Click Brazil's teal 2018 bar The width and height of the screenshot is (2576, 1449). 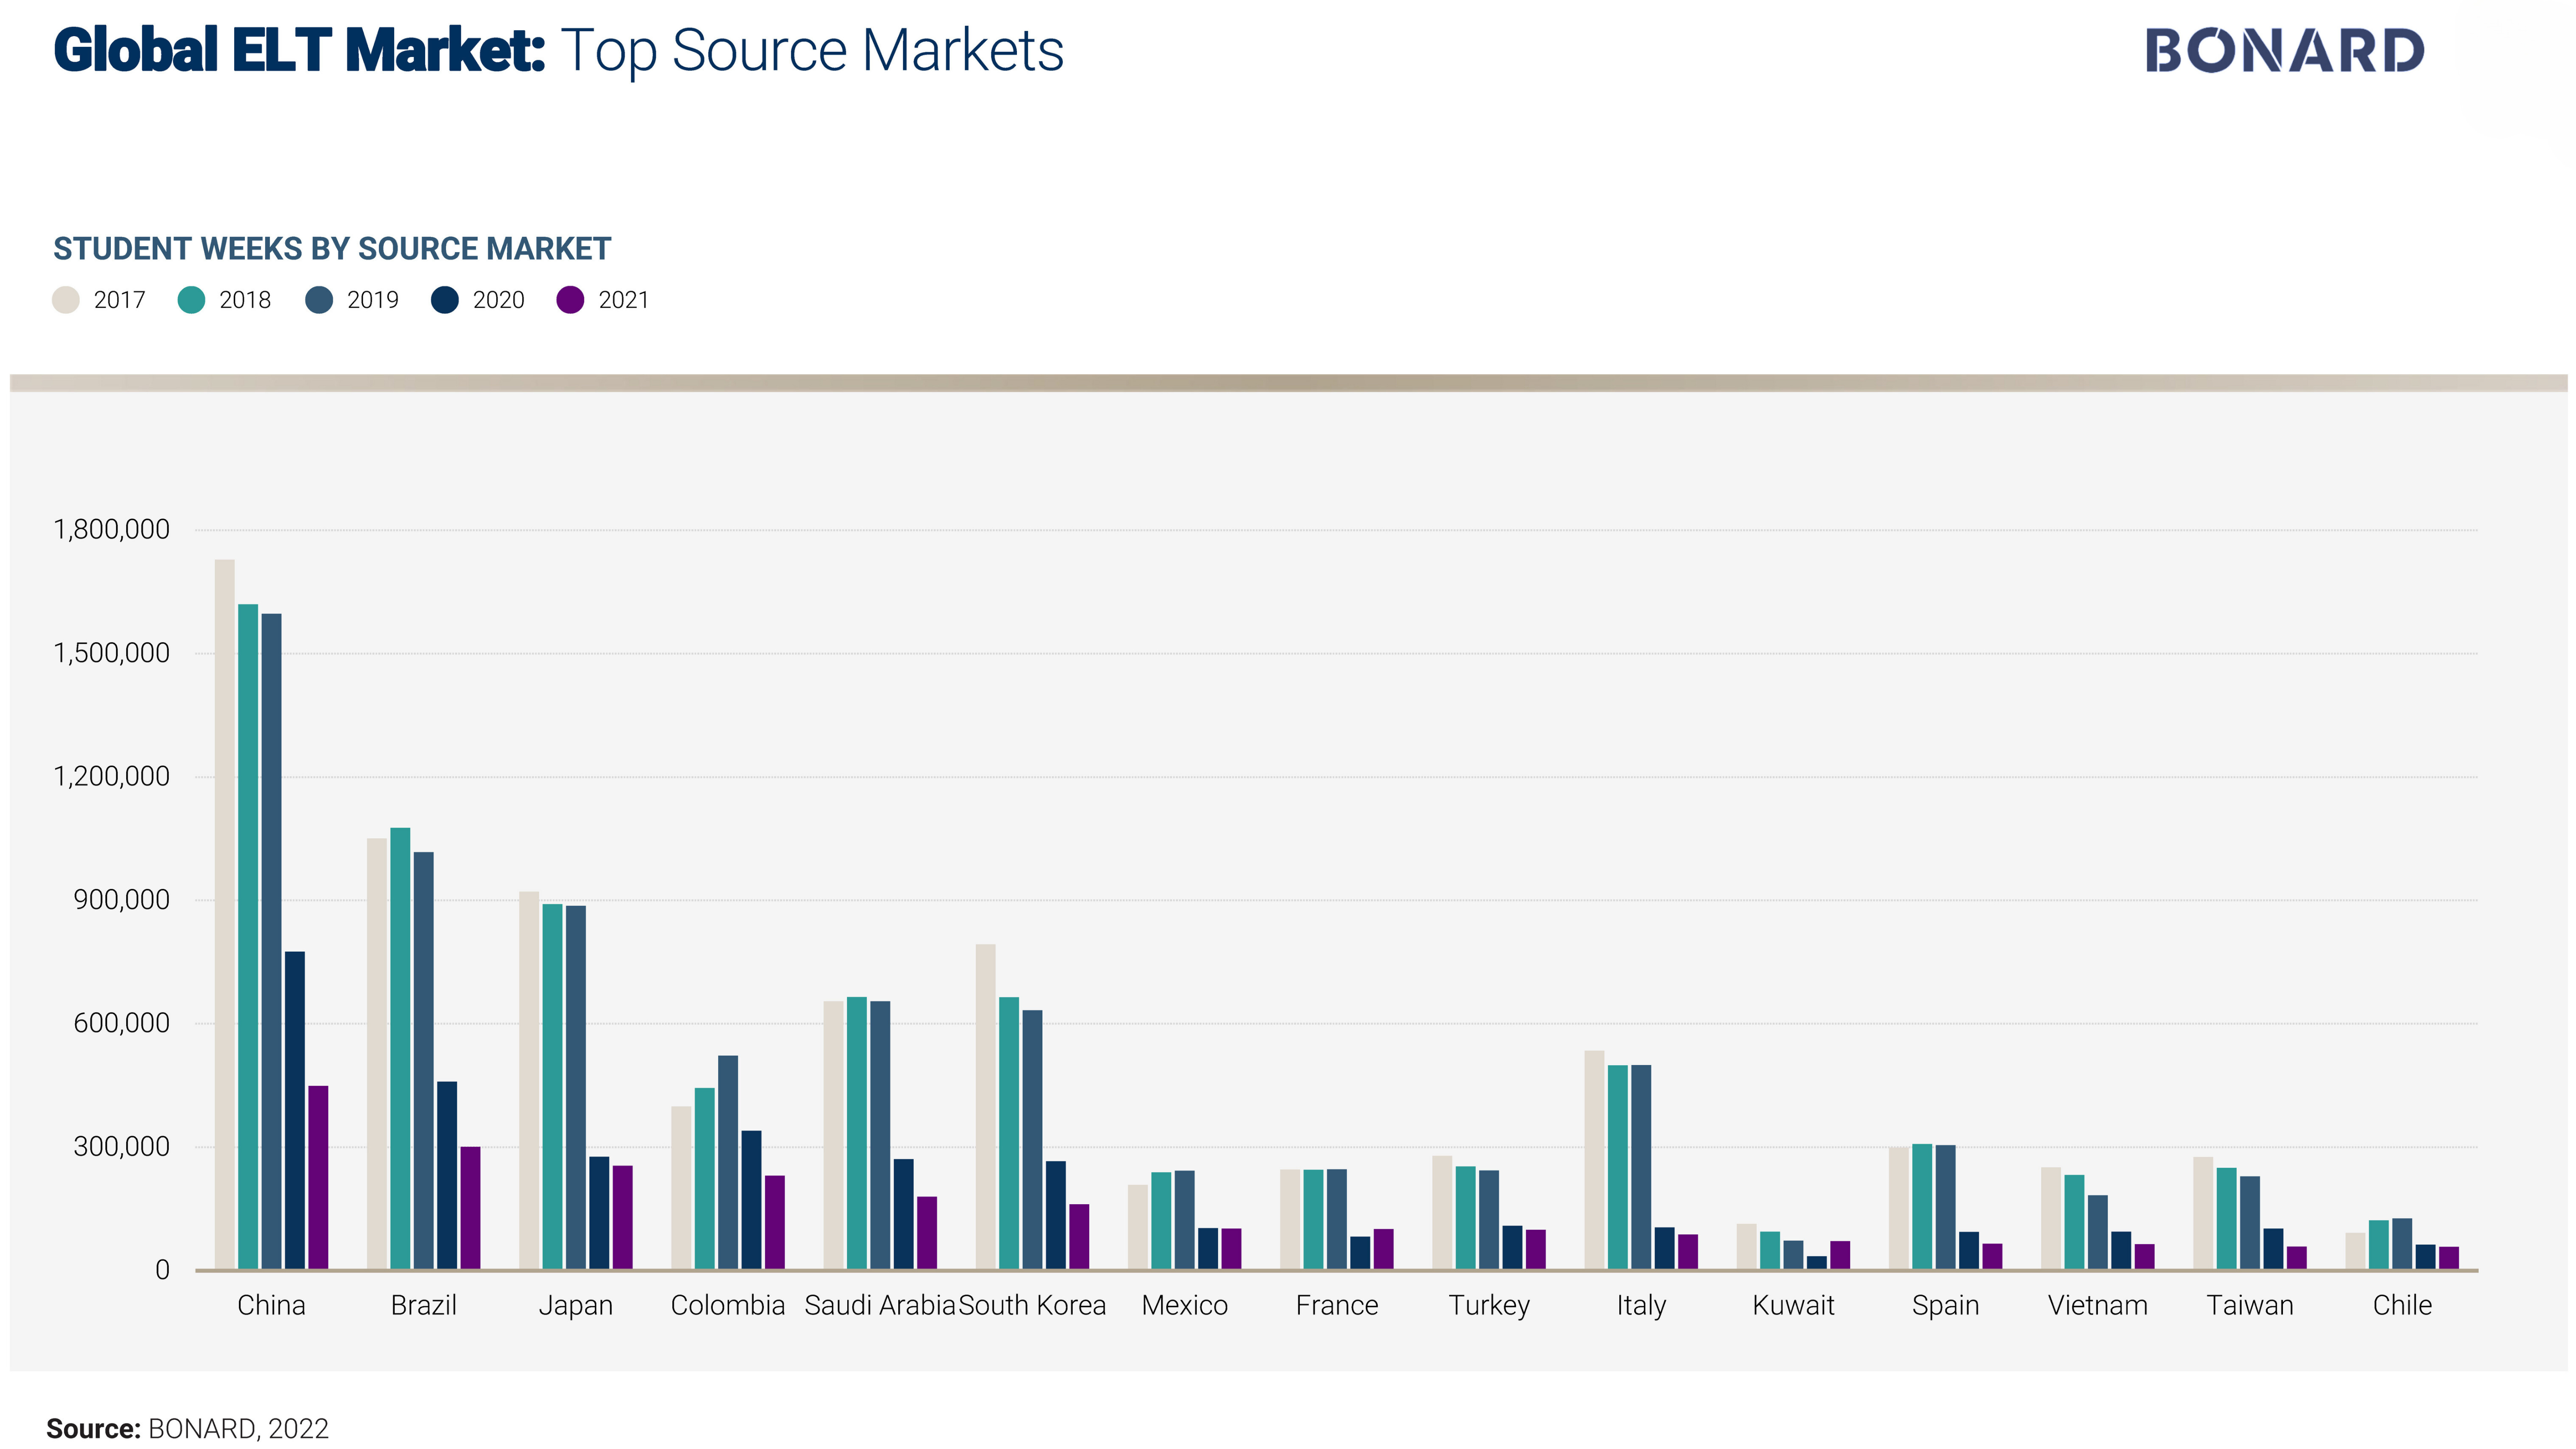point(400,1049)
